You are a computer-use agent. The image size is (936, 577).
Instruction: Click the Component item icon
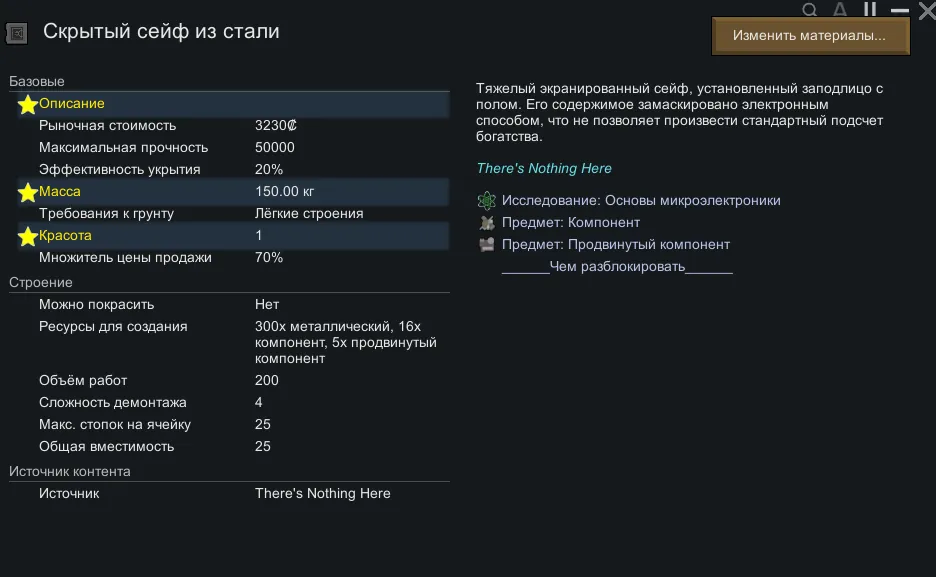[x=487, y=222]
